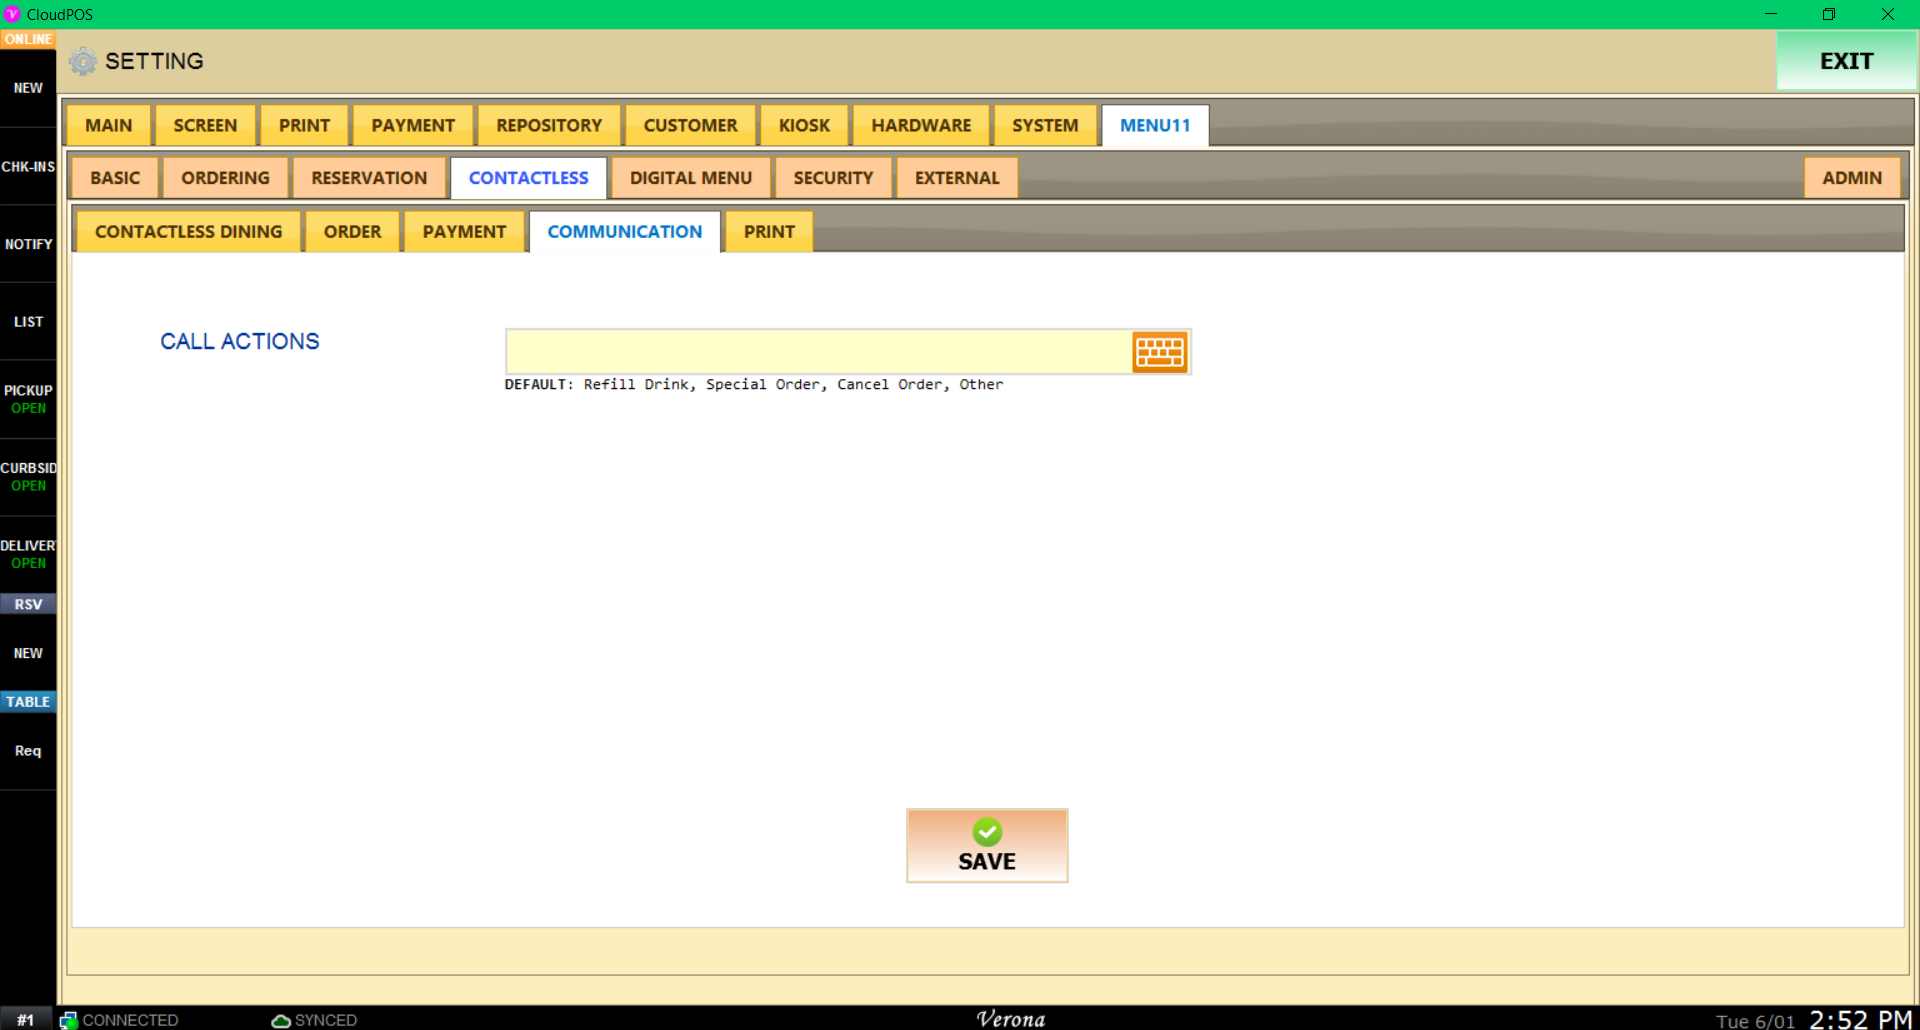The image size is (1920, 1030).
Task: Click the top NEW sidebar button
Action: coord(28,88)
